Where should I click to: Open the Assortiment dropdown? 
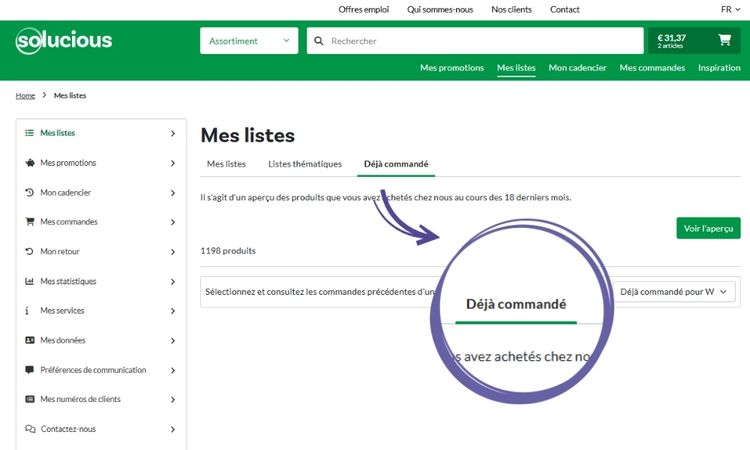point(249,41)
